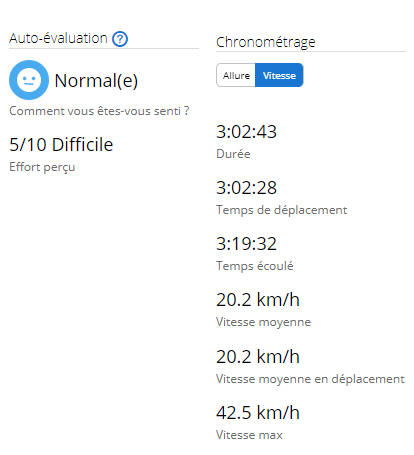Click the 3:02:28 moving time value
This screenshot has width=414, height=455.
click(x=246, y=188)
